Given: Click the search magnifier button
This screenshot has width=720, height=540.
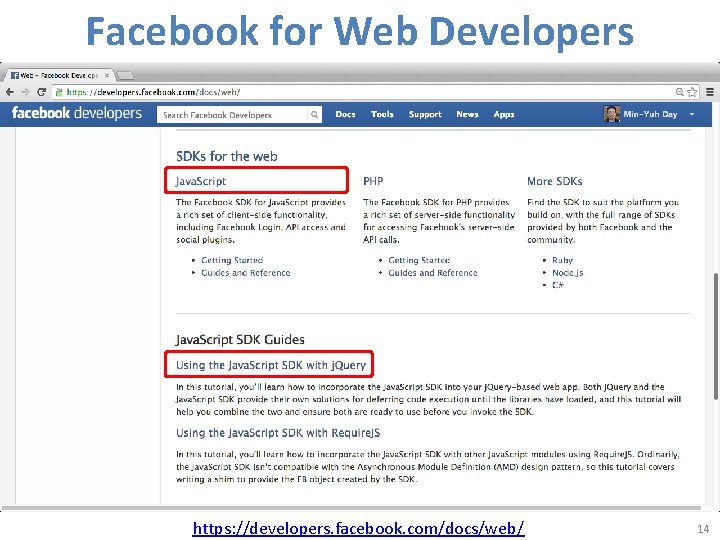Looking at the screenshot, I should [x=314, y=114].
